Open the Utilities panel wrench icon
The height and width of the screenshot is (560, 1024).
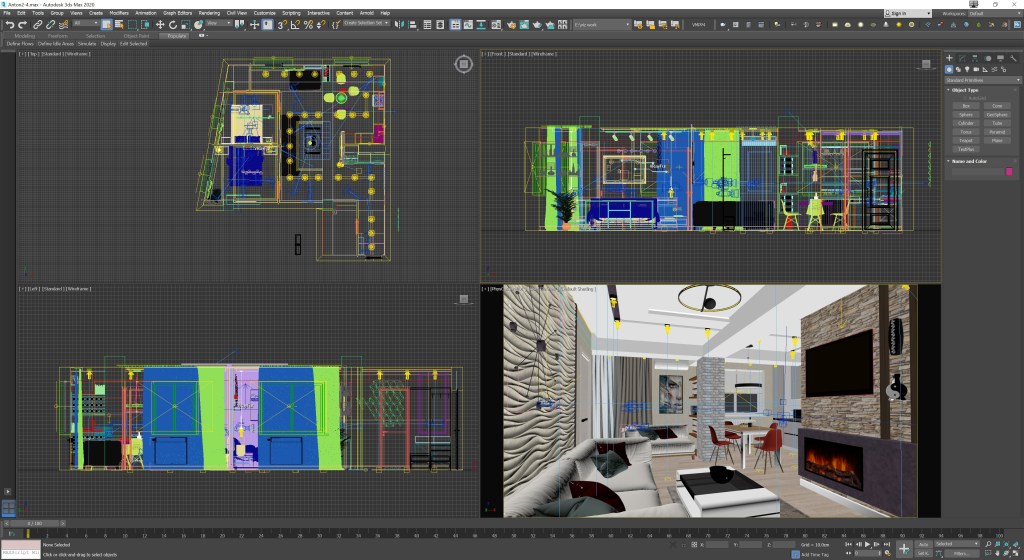1015,58
